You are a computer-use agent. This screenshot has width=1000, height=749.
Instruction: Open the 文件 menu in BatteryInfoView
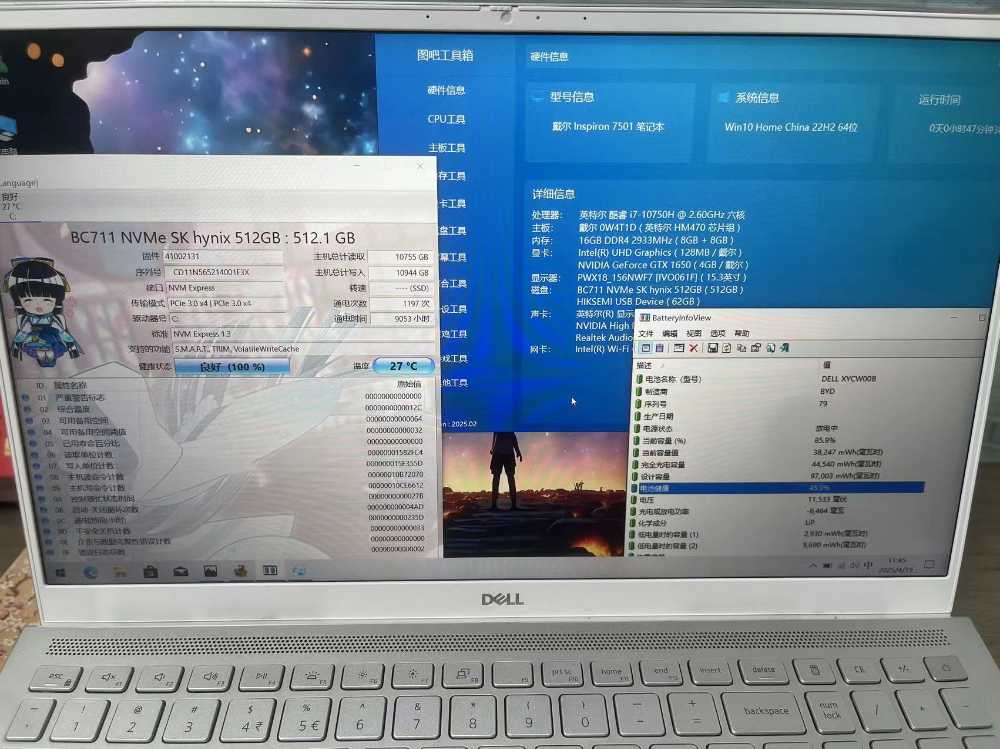point(646,334)
